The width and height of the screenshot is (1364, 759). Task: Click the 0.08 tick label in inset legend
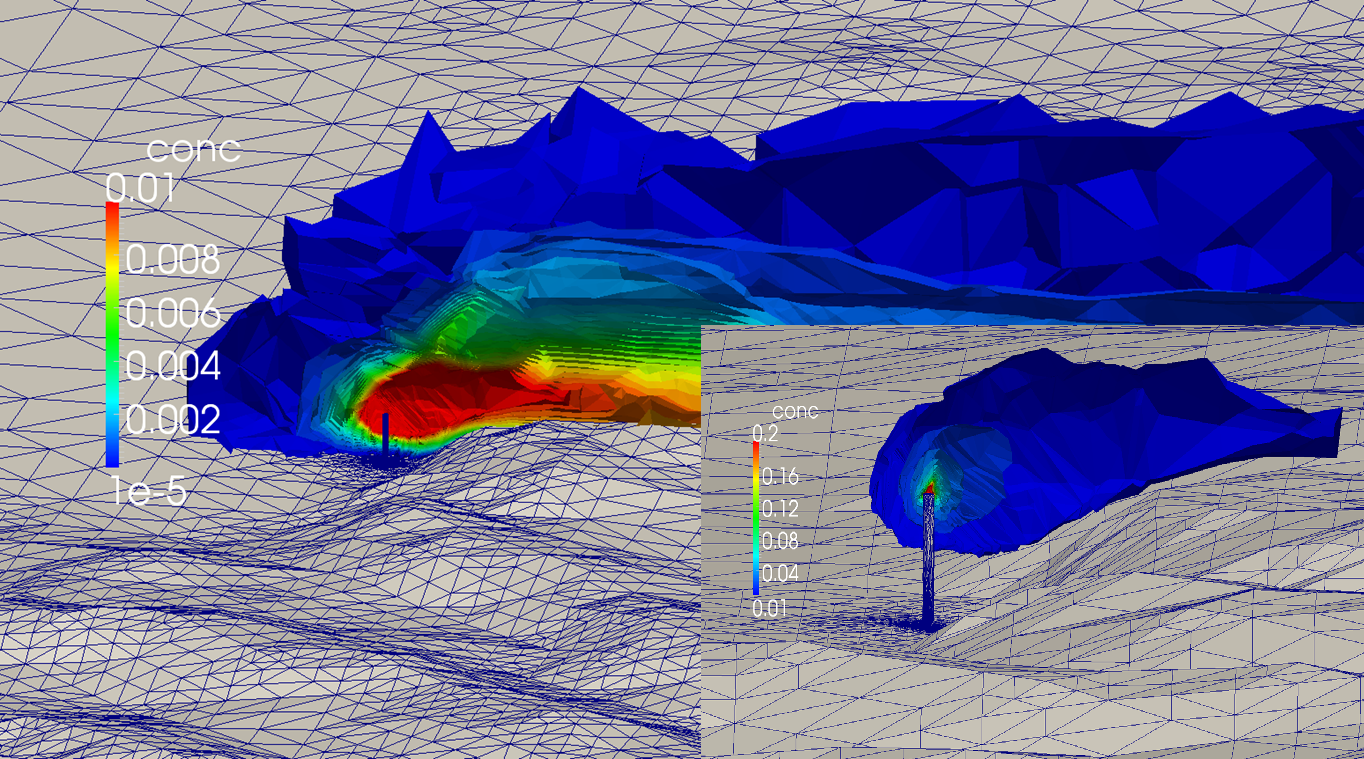[780, 543]
